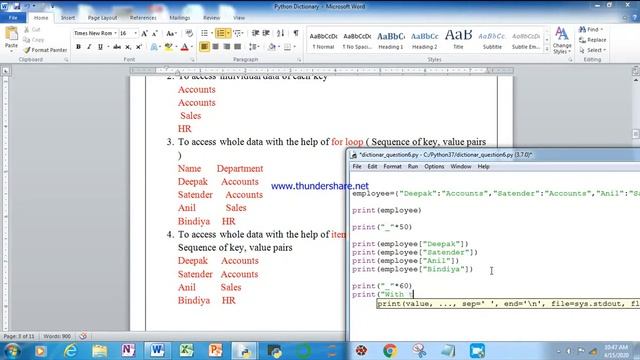Toggle Justify alignment
The width and height of the screenshot is (640, 360).
(238, 47)
